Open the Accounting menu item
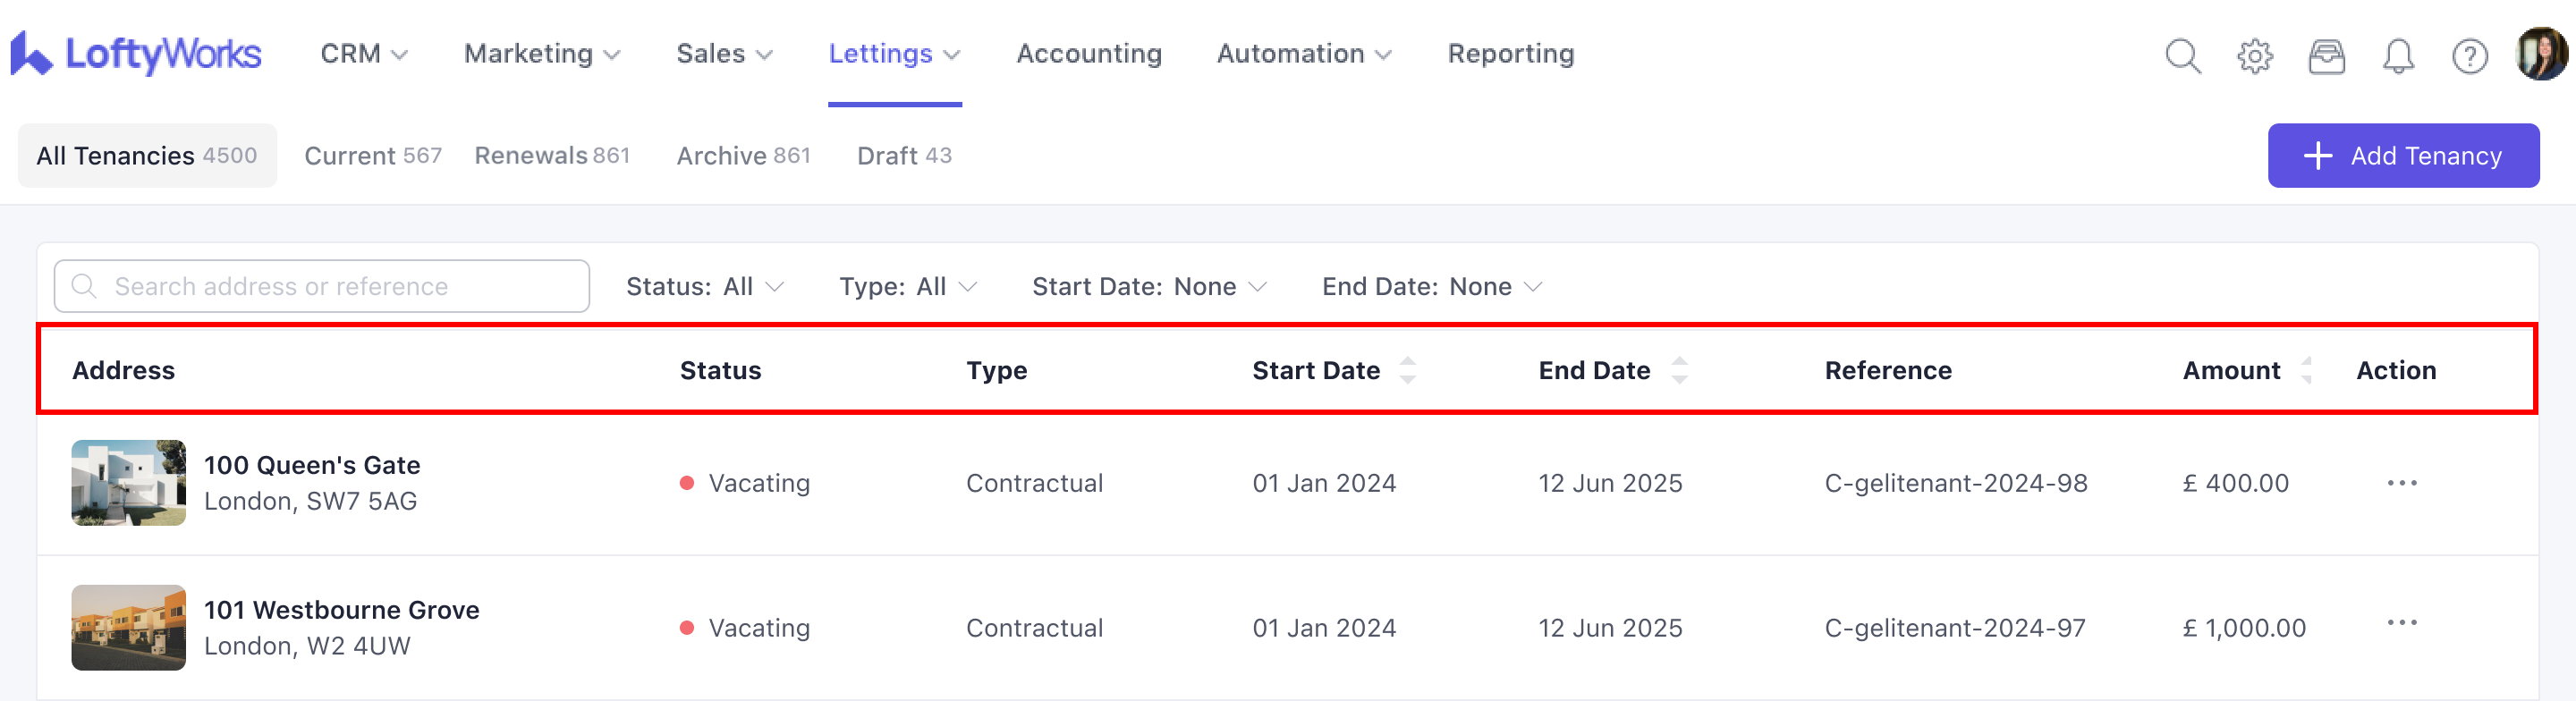 pyautogui.click(x=1088, y=54)
